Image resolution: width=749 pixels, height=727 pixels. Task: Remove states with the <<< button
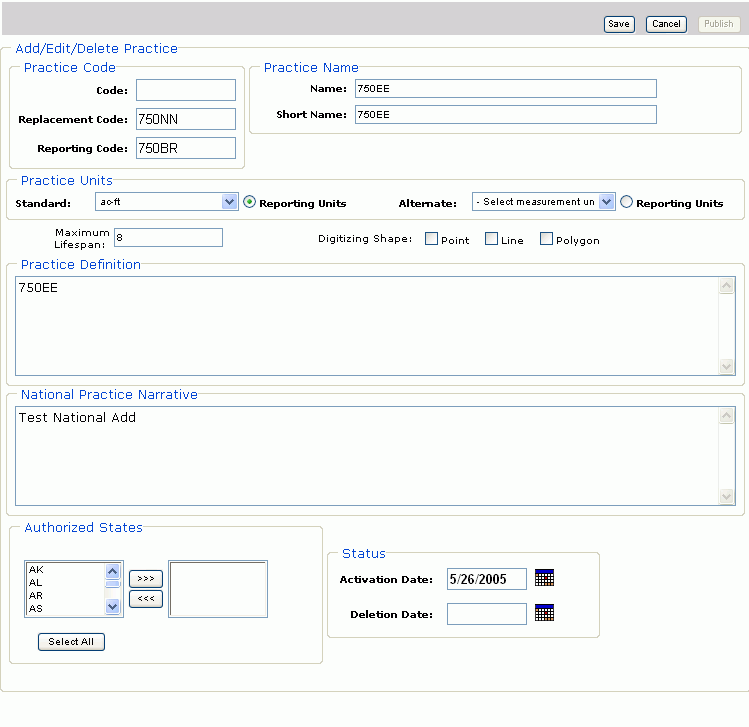pyautogui.click(x=146, y=599)
